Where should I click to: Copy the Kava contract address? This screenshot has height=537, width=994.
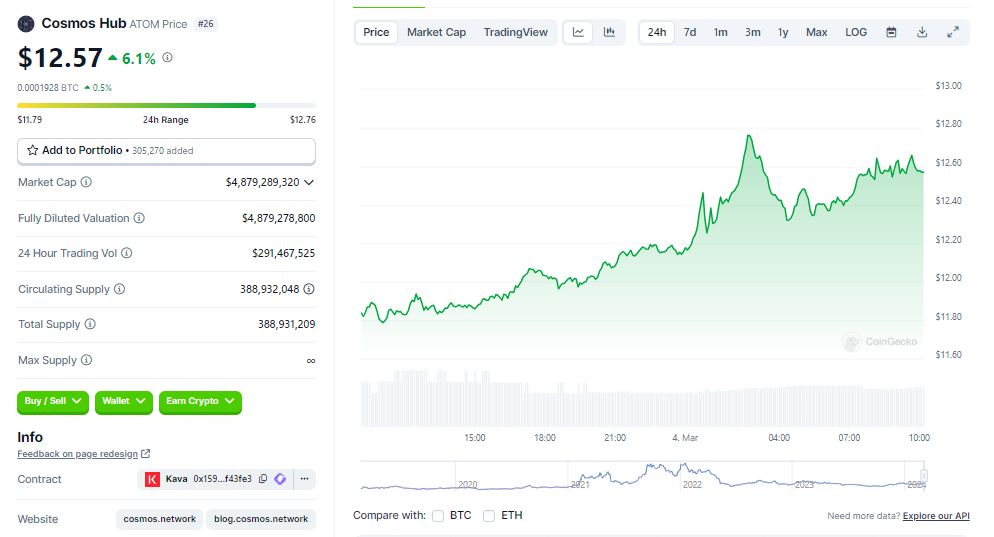tap(263, 479)
